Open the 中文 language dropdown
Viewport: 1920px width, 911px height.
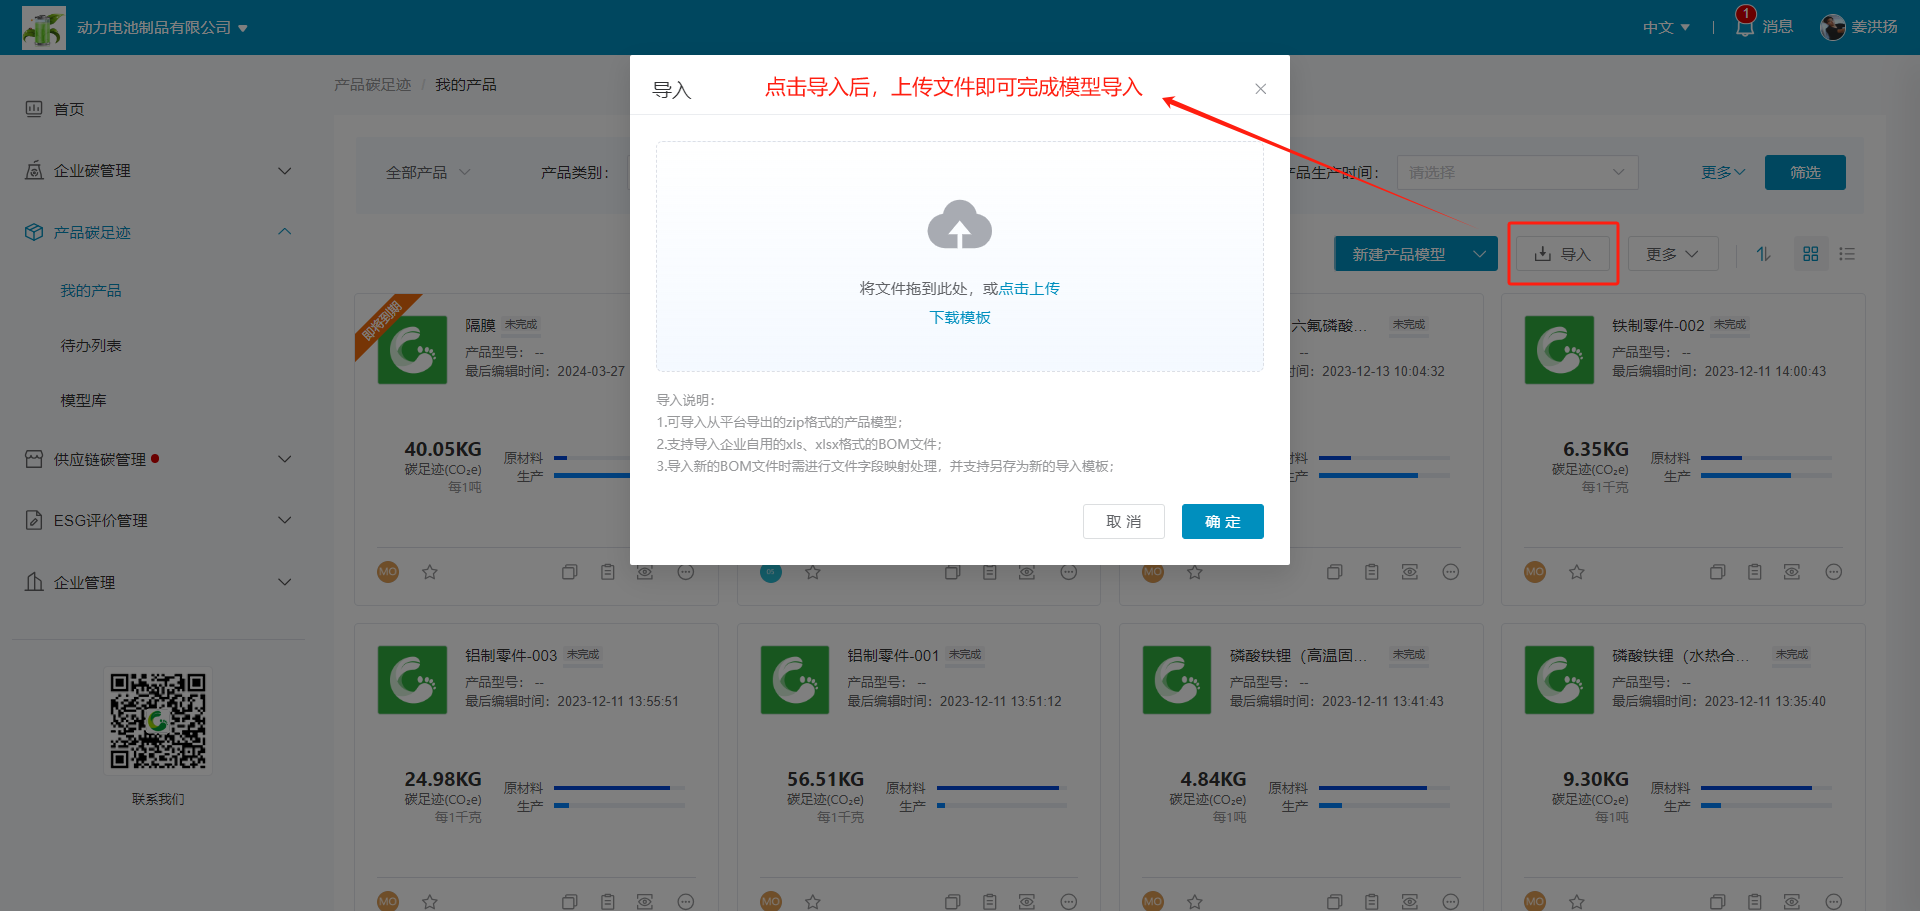click(x=1666, y=27)
